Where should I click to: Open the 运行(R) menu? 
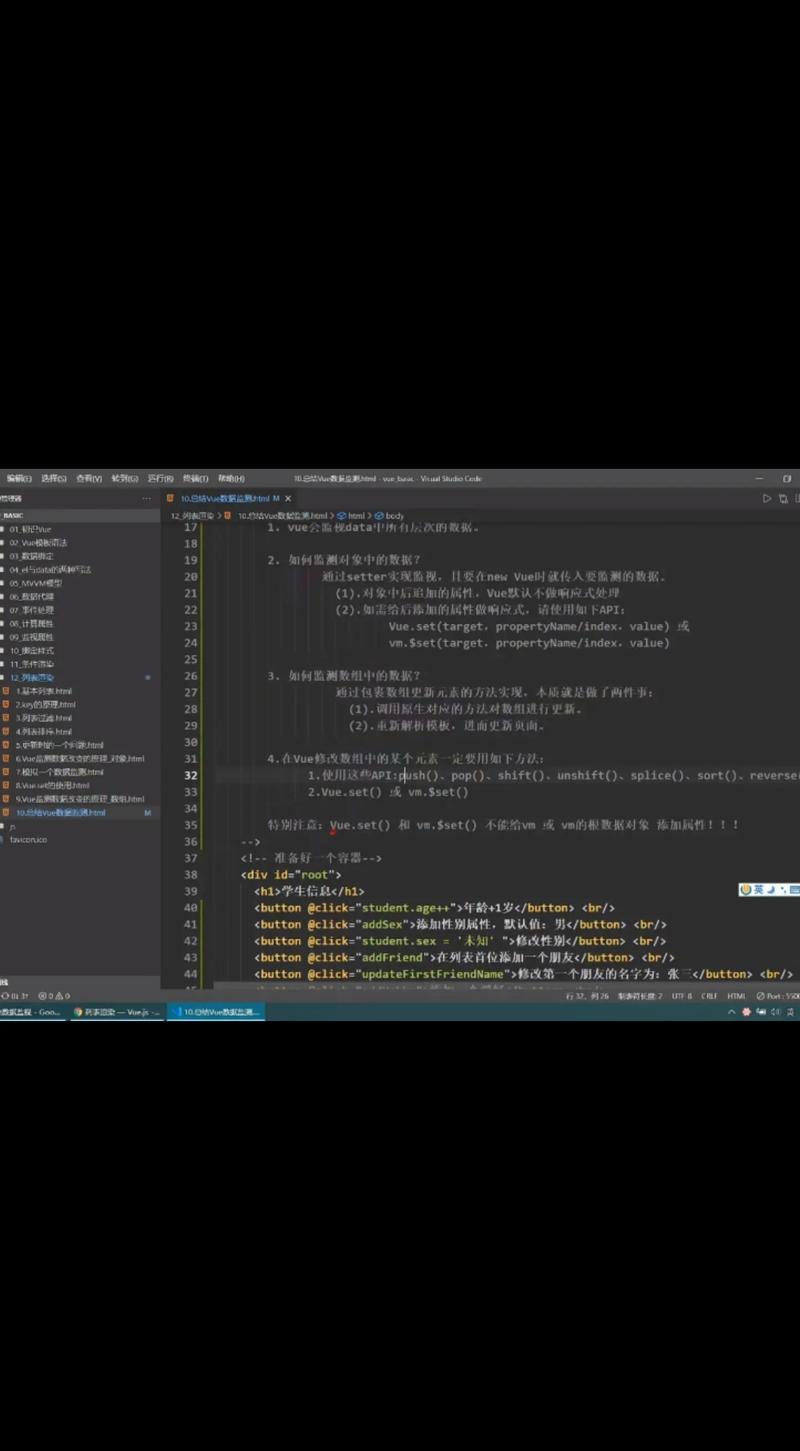(x=160, y=479)
